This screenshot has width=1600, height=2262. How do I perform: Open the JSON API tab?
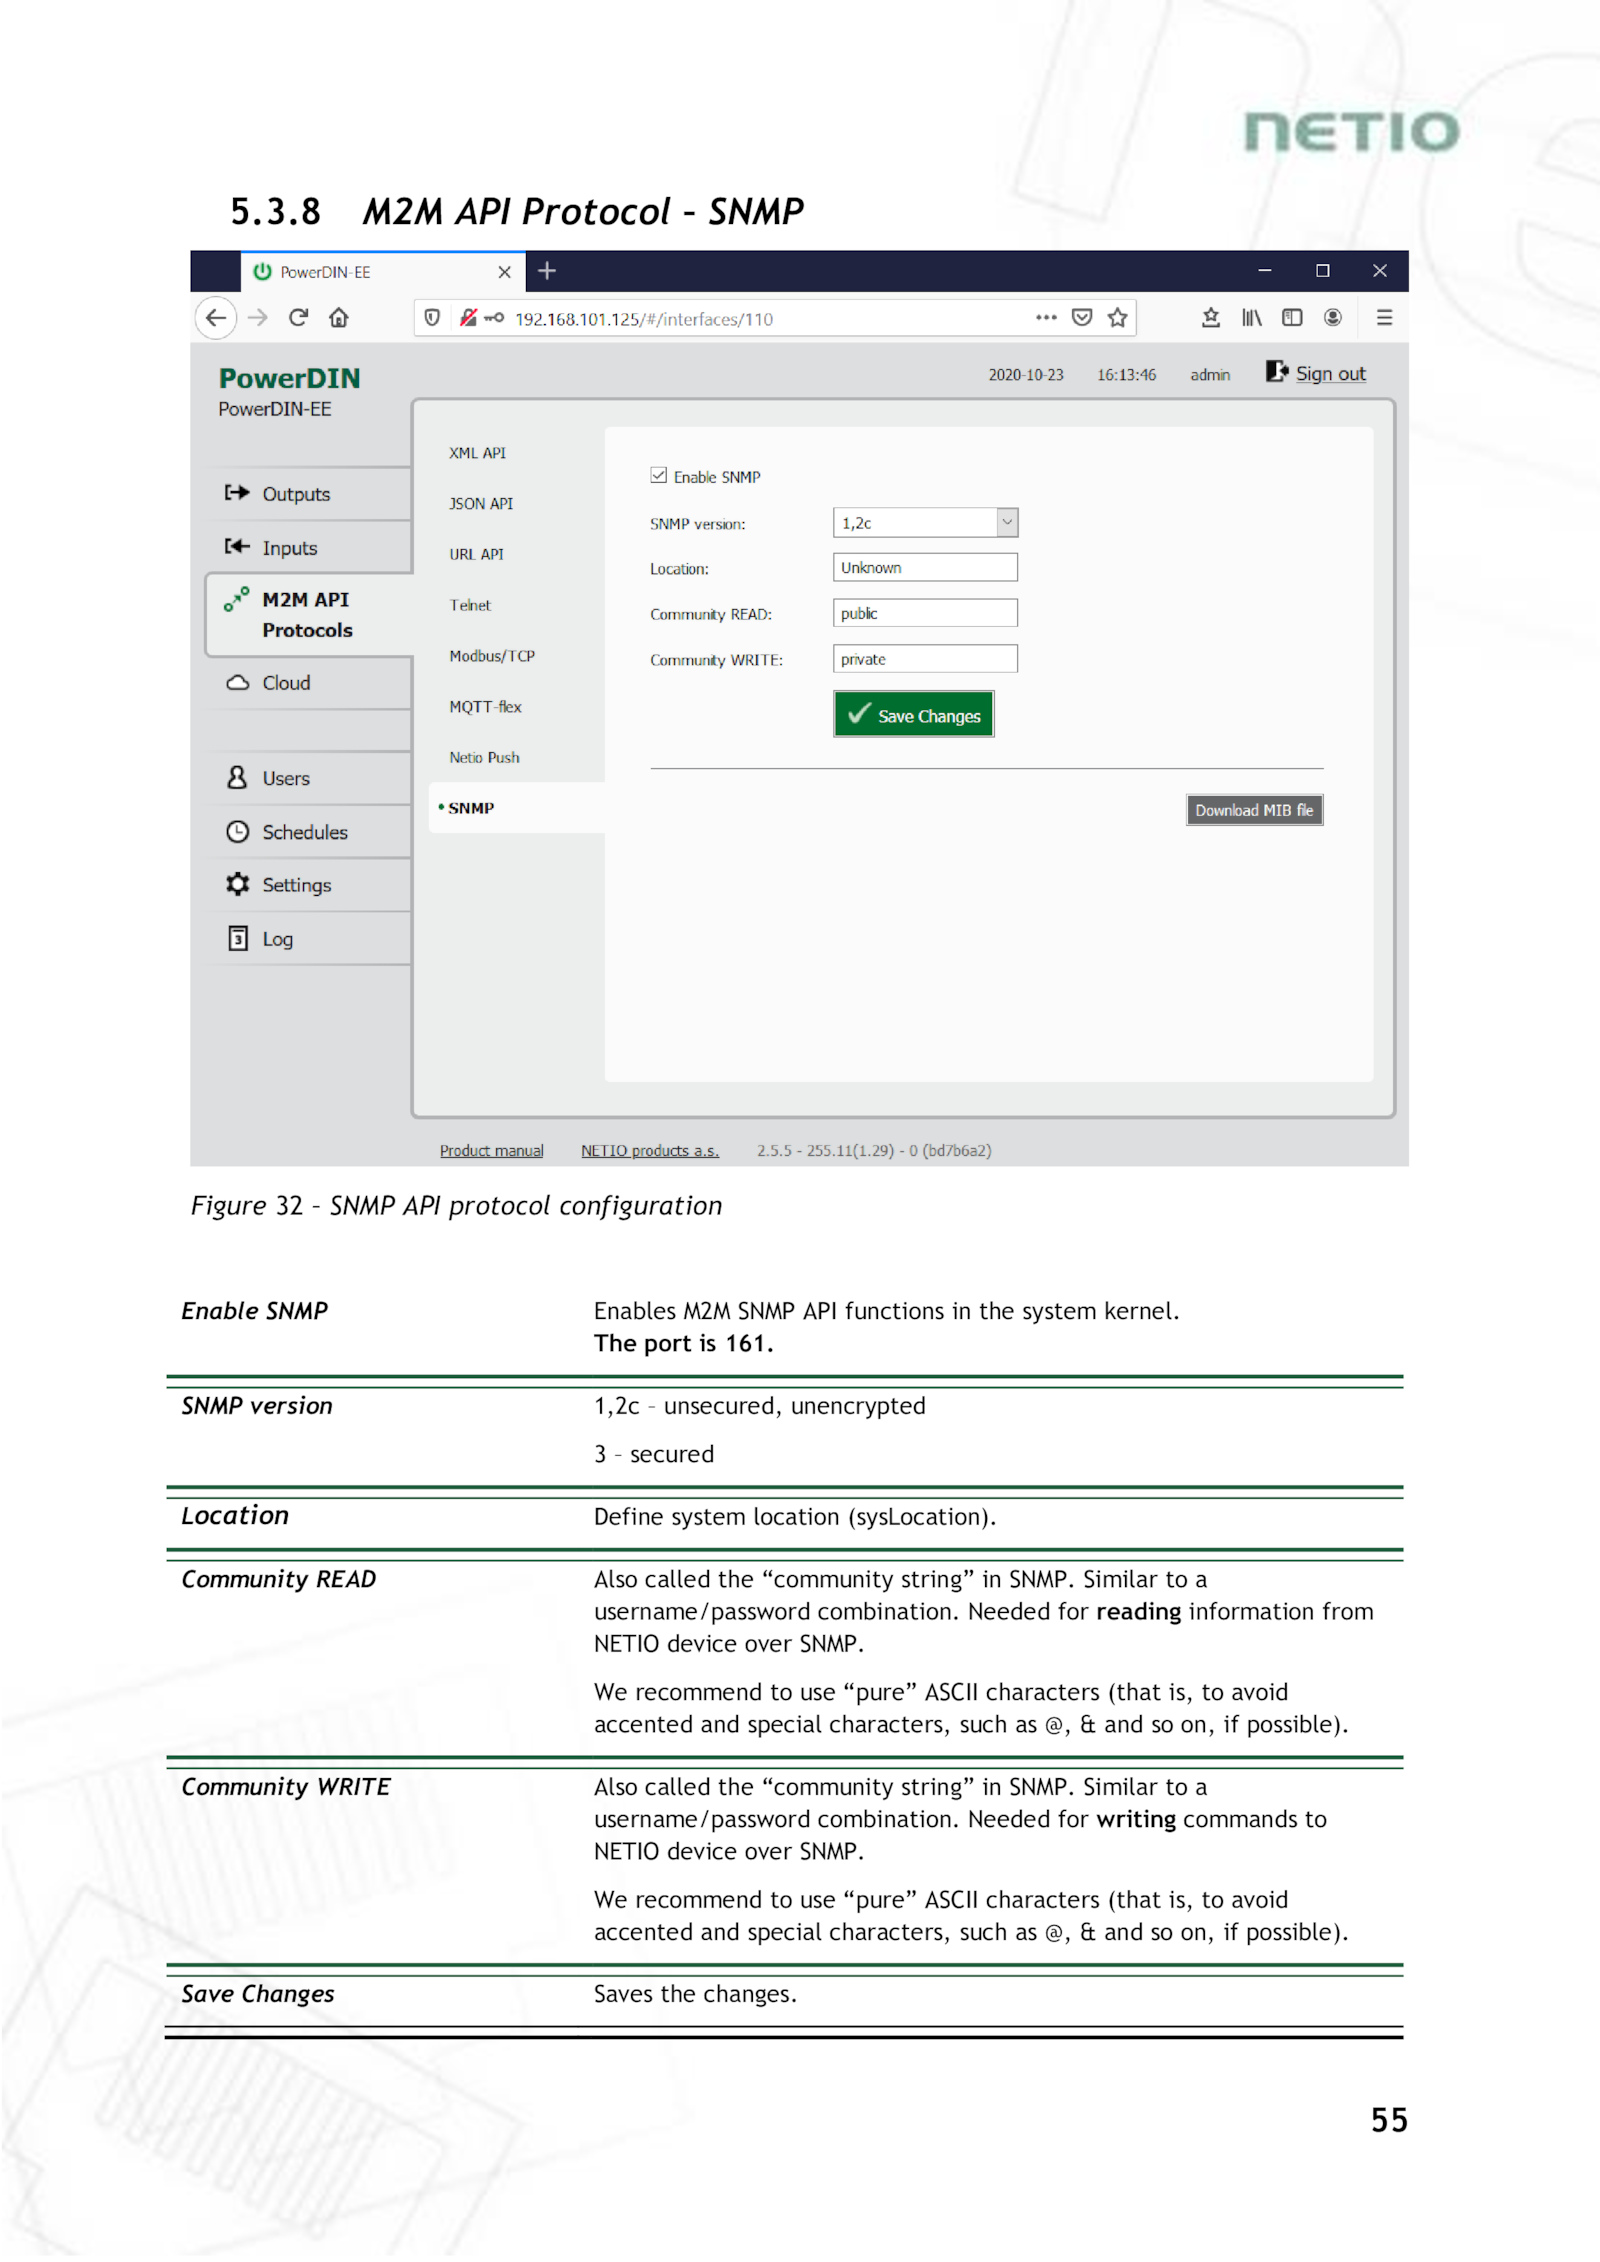point(481,504)
